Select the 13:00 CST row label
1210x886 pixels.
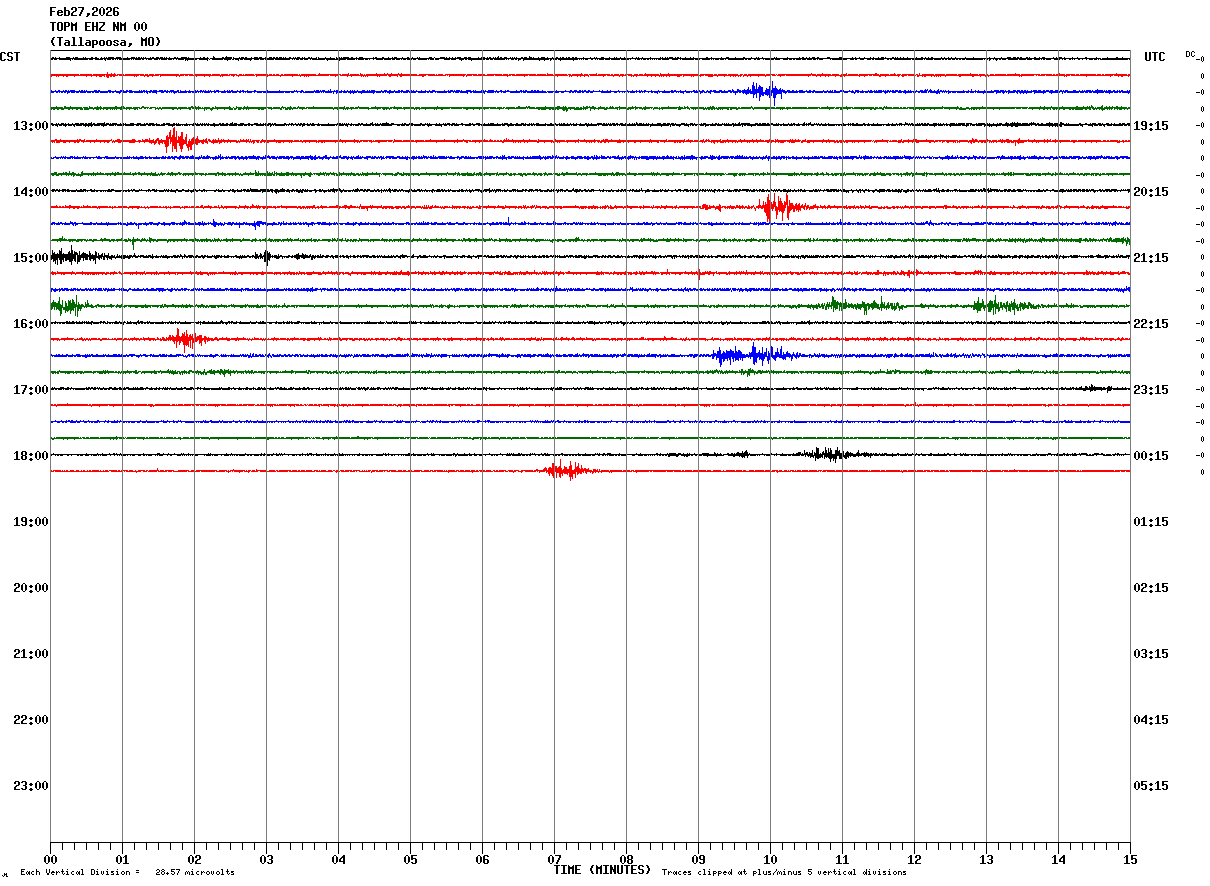pos(31,125)
